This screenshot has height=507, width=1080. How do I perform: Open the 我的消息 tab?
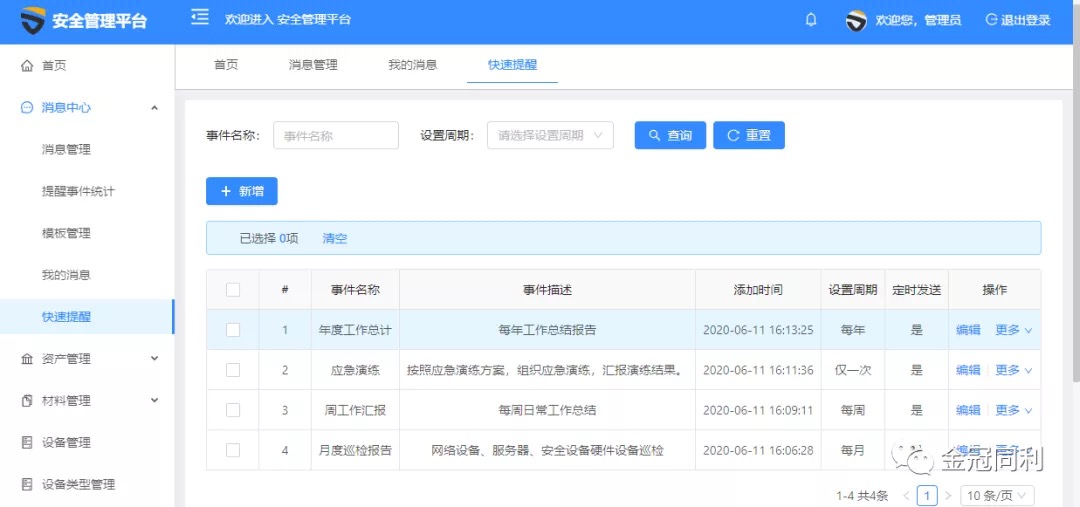tap(413, 65)
